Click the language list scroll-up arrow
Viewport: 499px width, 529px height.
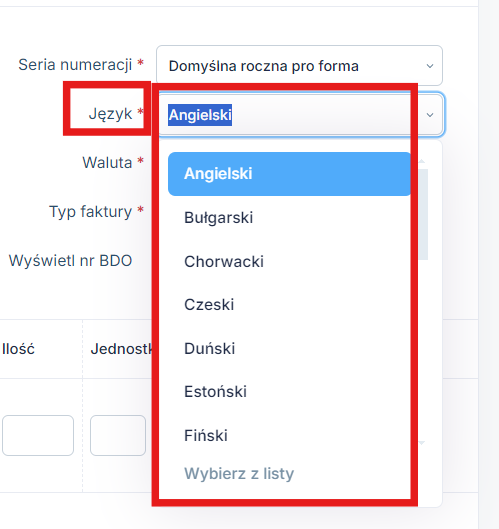pos(421,161)
